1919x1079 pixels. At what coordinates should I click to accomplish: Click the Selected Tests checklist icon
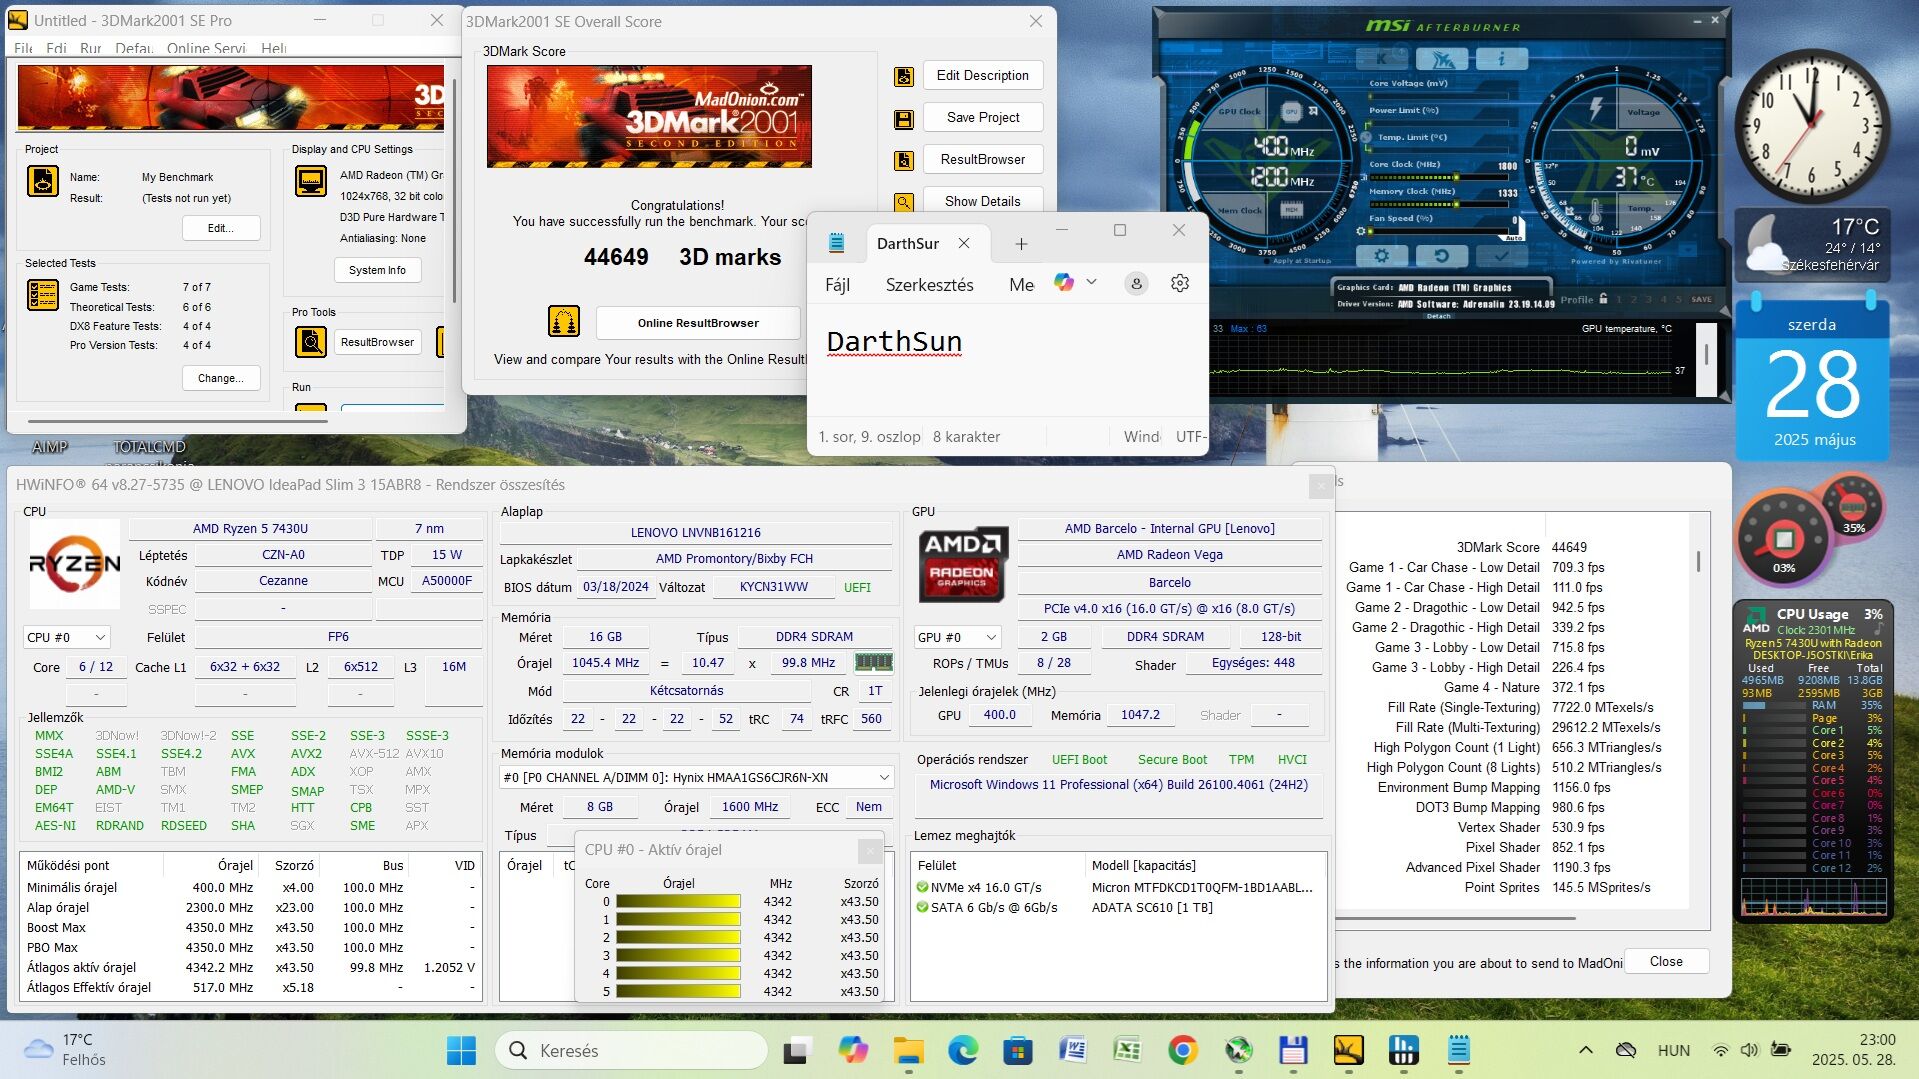tap(43, 295)
